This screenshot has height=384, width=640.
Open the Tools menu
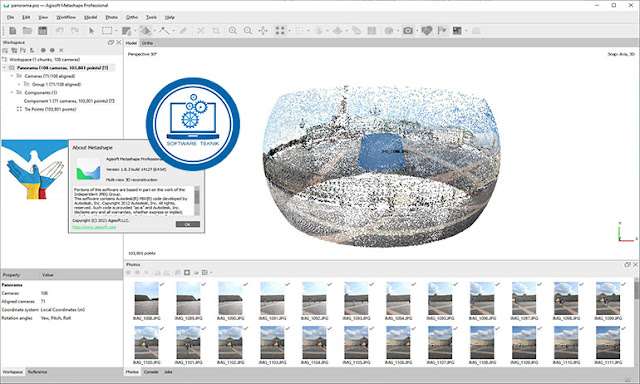coord(151,17)
